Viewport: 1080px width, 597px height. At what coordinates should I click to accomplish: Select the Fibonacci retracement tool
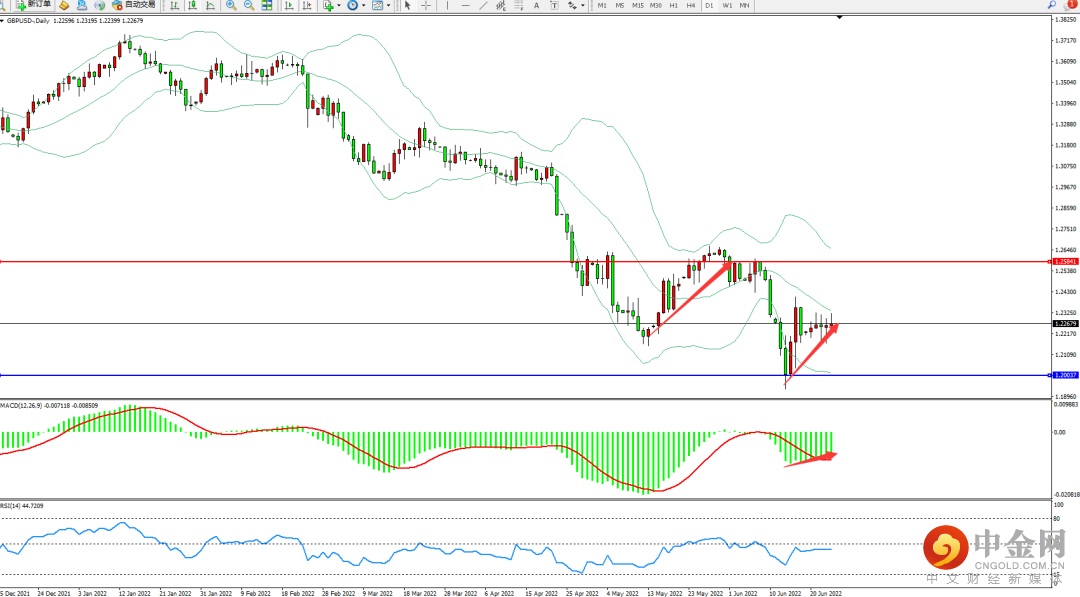[519, 5]
